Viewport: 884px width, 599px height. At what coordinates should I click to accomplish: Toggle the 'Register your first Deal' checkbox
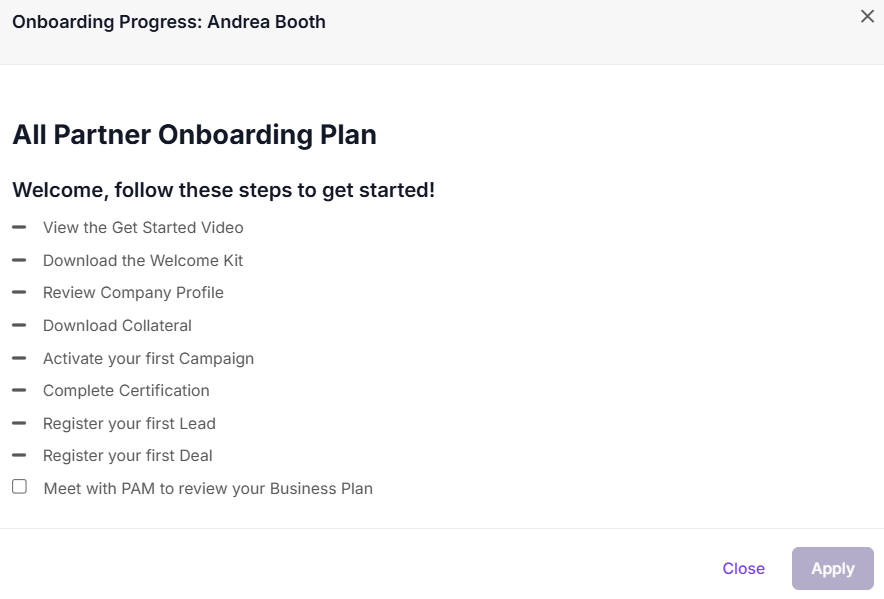[x=18, y=455]
